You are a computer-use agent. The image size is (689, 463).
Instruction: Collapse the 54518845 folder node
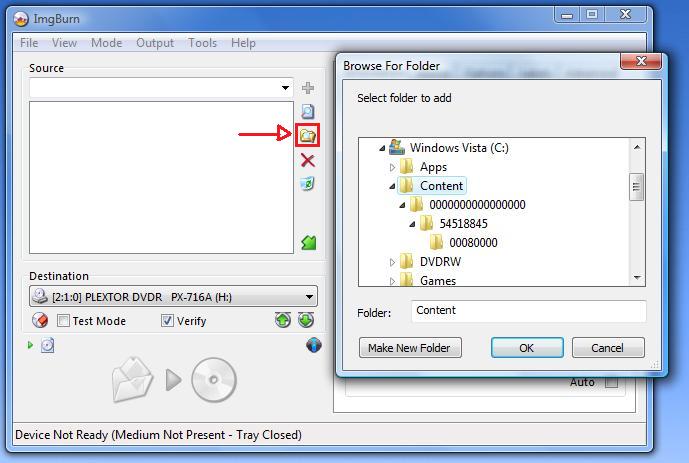click(412, 224)
